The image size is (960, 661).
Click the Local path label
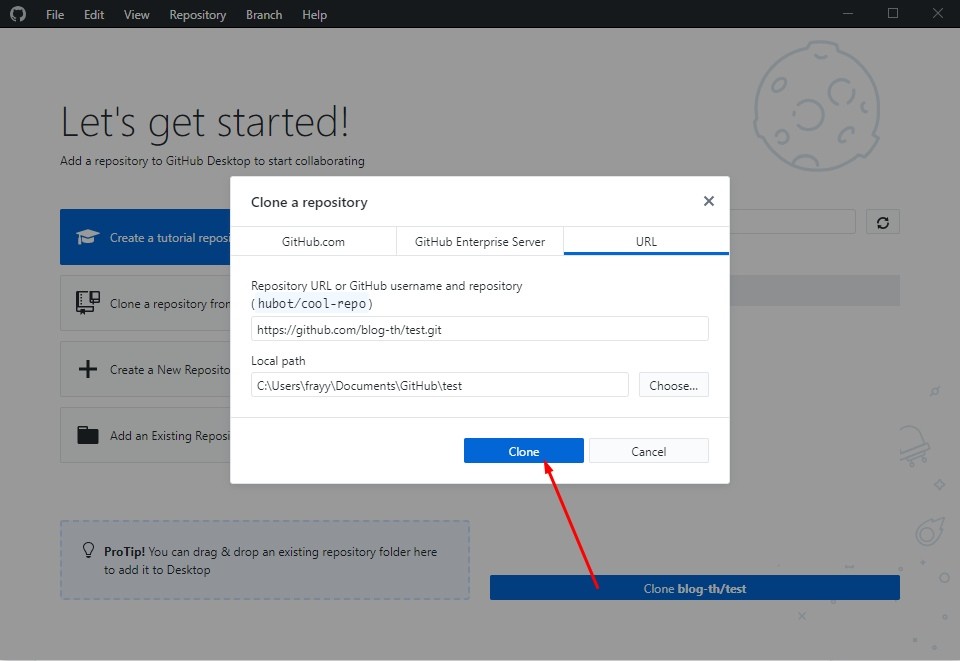coord(278,360)
